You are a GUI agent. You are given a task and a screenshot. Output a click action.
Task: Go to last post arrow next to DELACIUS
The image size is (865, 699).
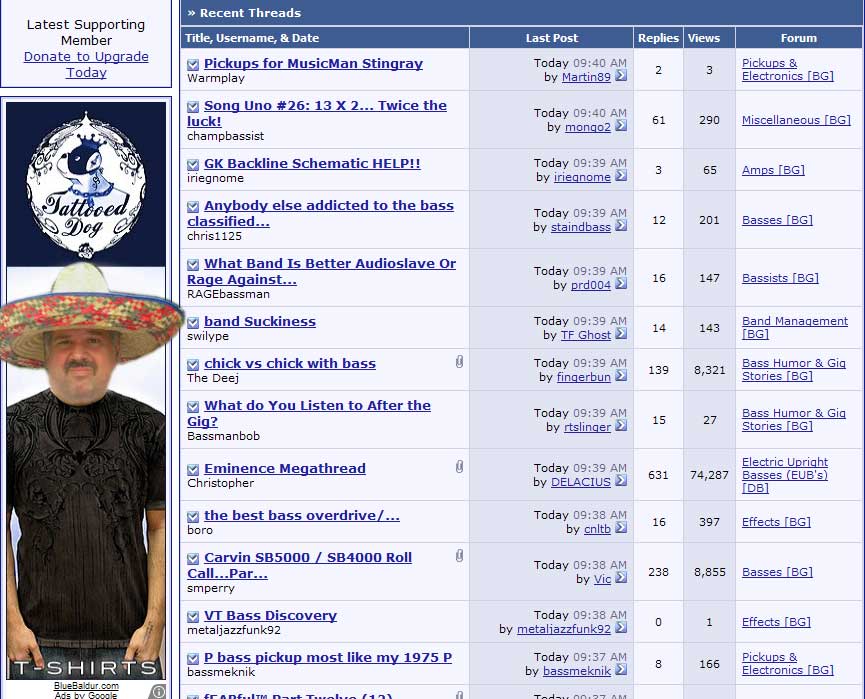[x=621, y=481]
